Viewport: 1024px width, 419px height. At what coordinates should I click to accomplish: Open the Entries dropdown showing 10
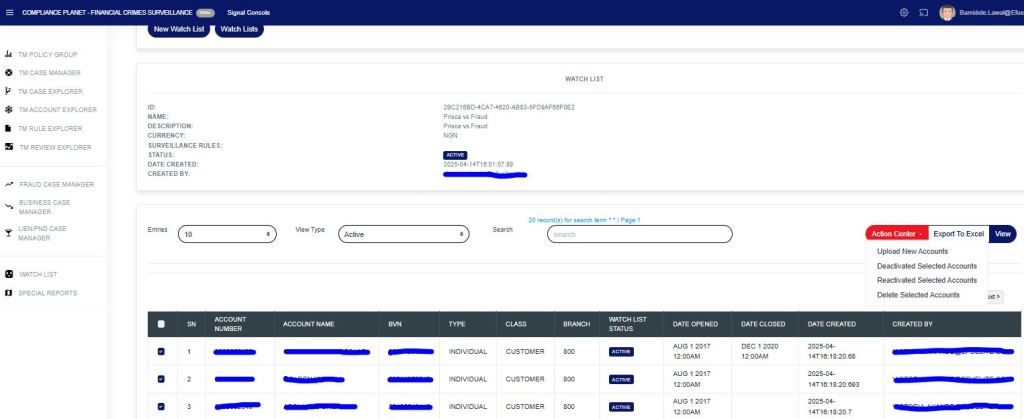pyautogui.click(x=228, y=233)
